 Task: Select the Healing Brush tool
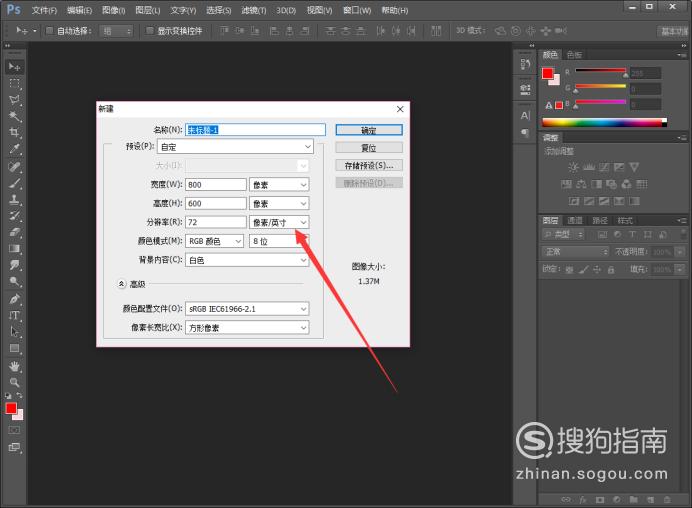pyautogui.click(x=14, y=166)
